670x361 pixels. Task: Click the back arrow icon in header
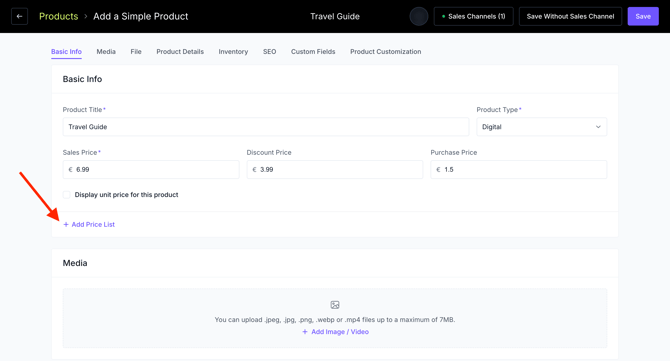click(19, 16)
